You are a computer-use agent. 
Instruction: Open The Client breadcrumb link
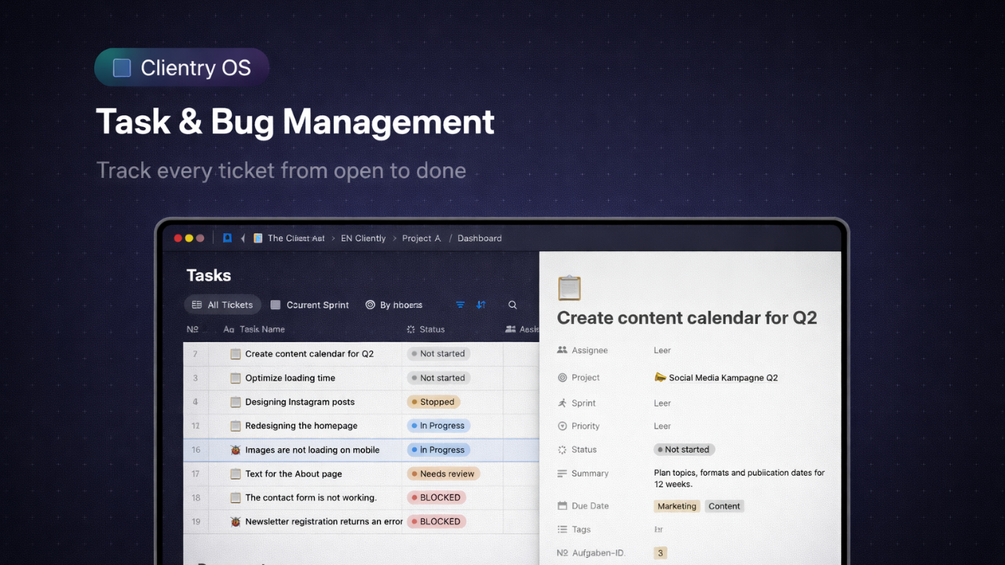coord(296,238)
